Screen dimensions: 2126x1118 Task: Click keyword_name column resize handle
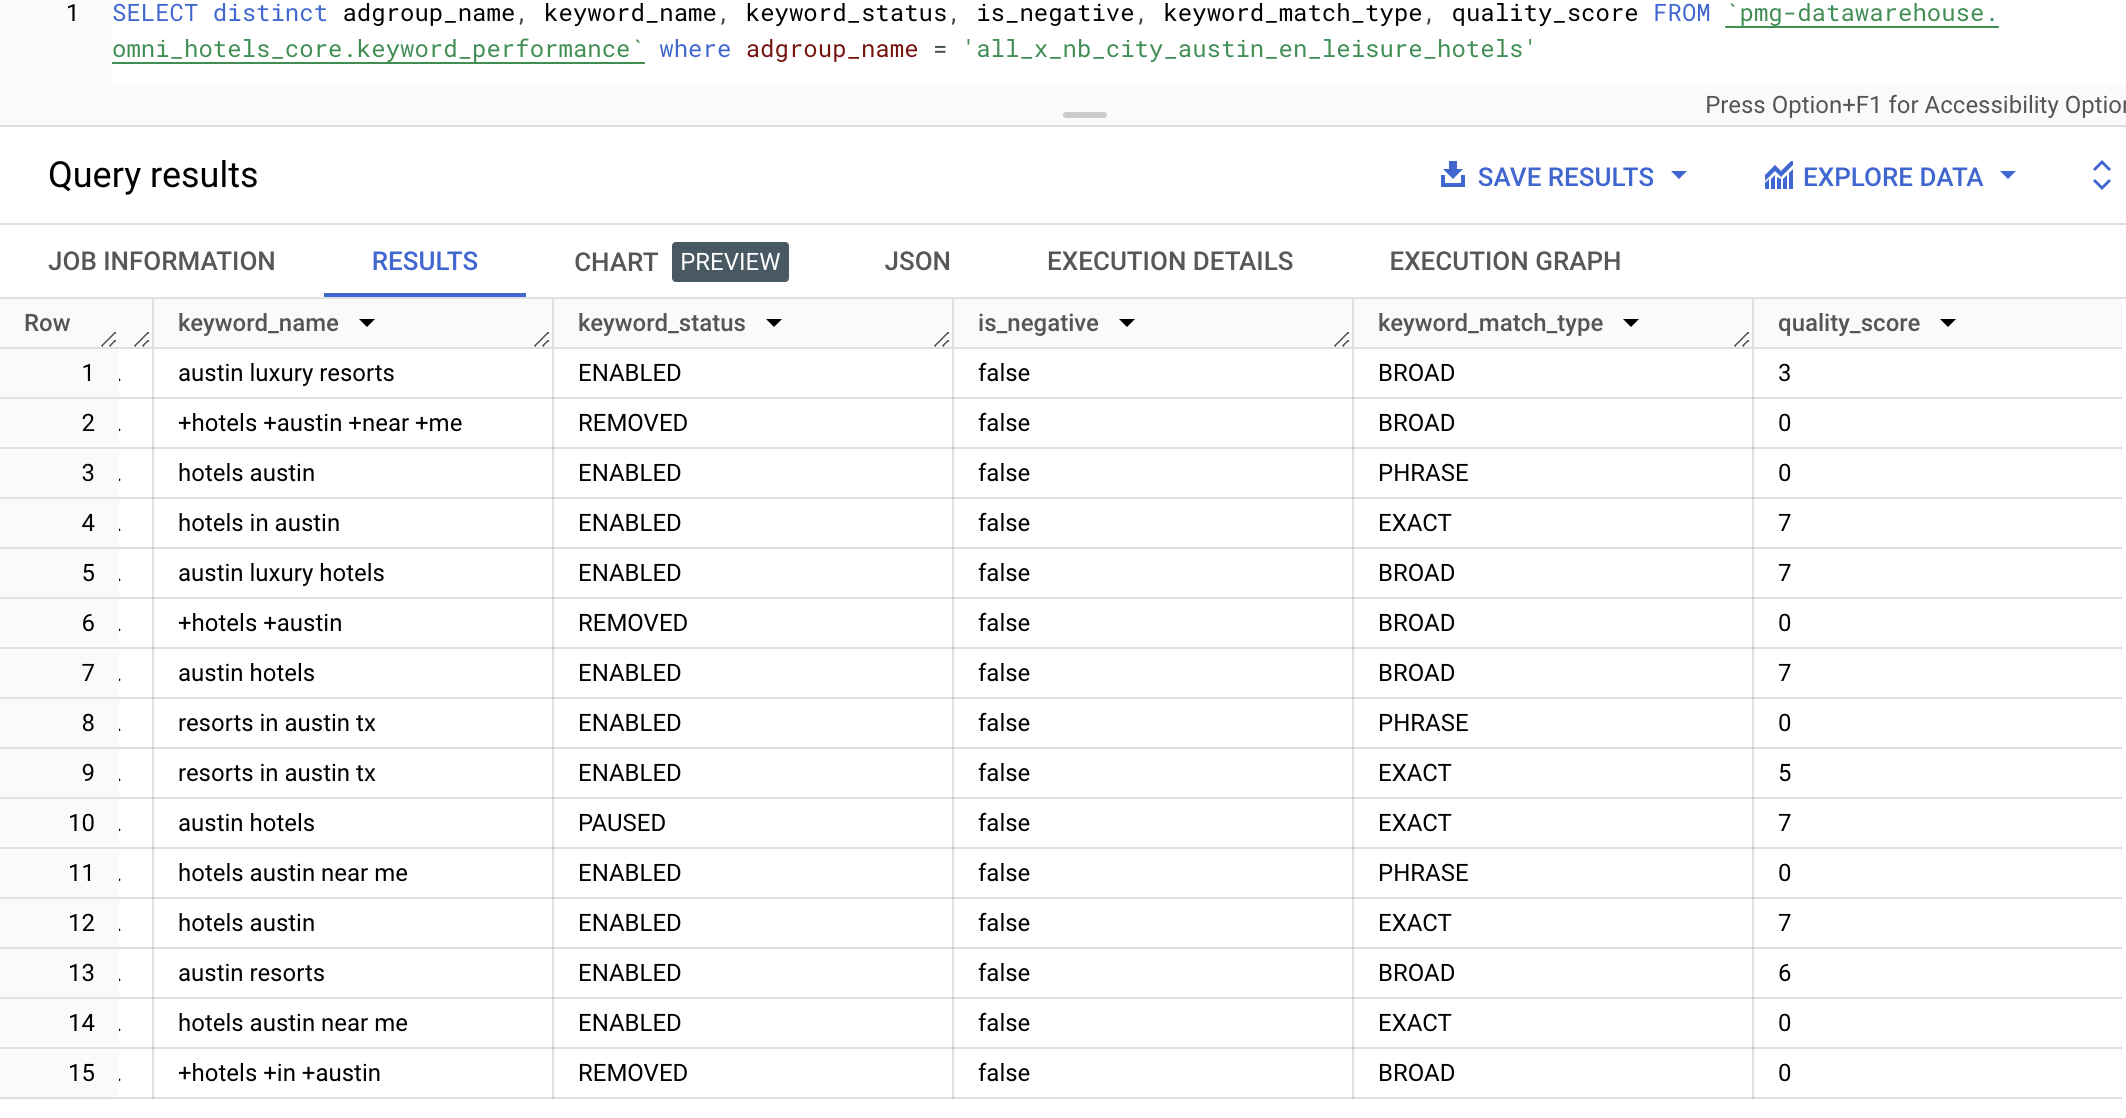(x=542, y=339)
